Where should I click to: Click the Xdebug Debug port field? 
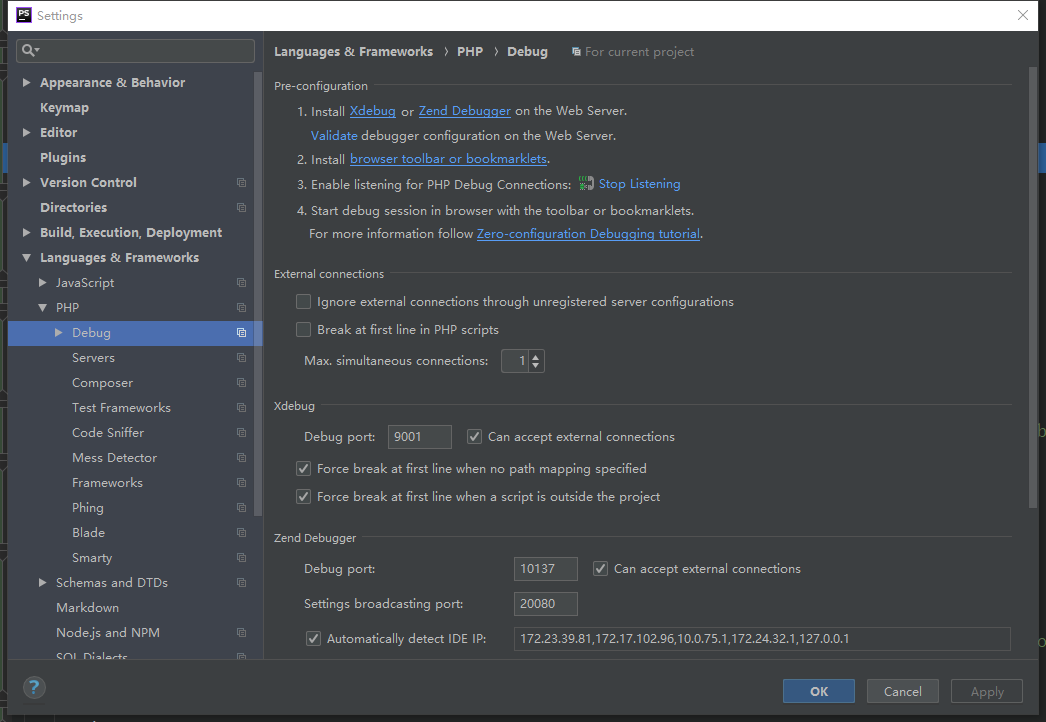tap(419, 437)
